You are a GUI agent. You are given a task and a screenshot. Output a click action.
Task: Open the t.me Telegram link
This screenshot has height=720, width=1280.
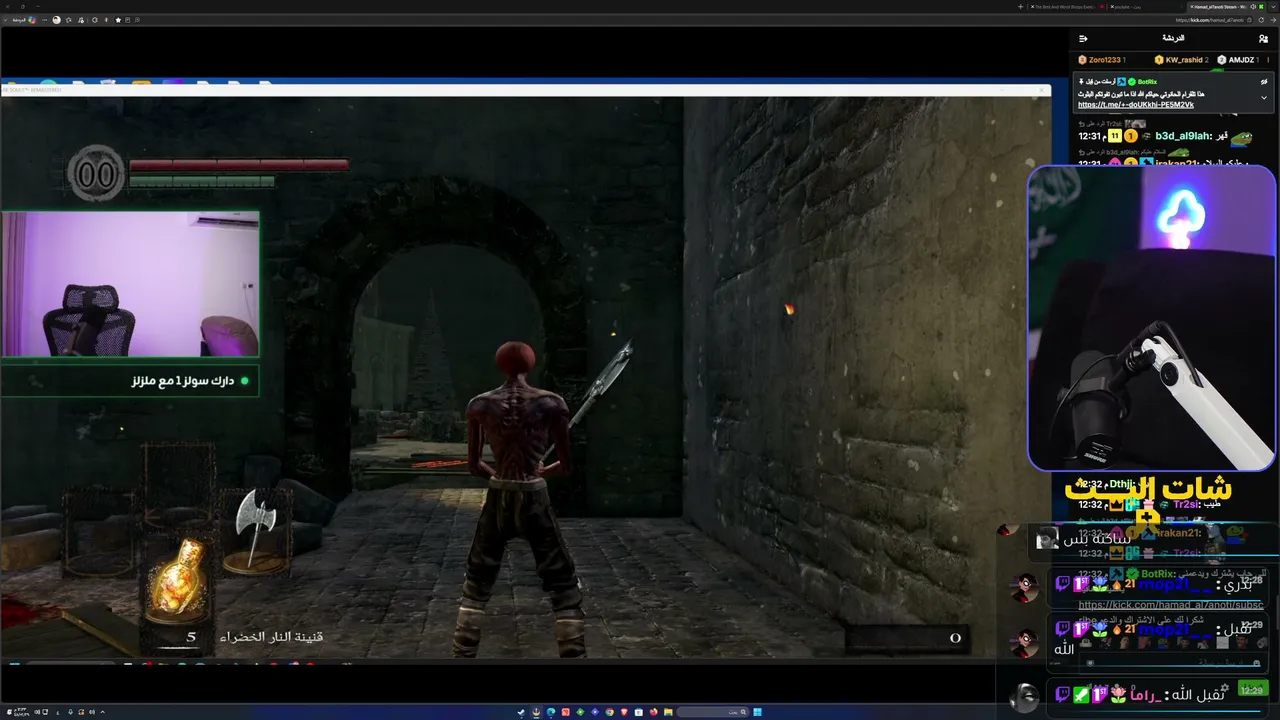[x=1135, y=105]
